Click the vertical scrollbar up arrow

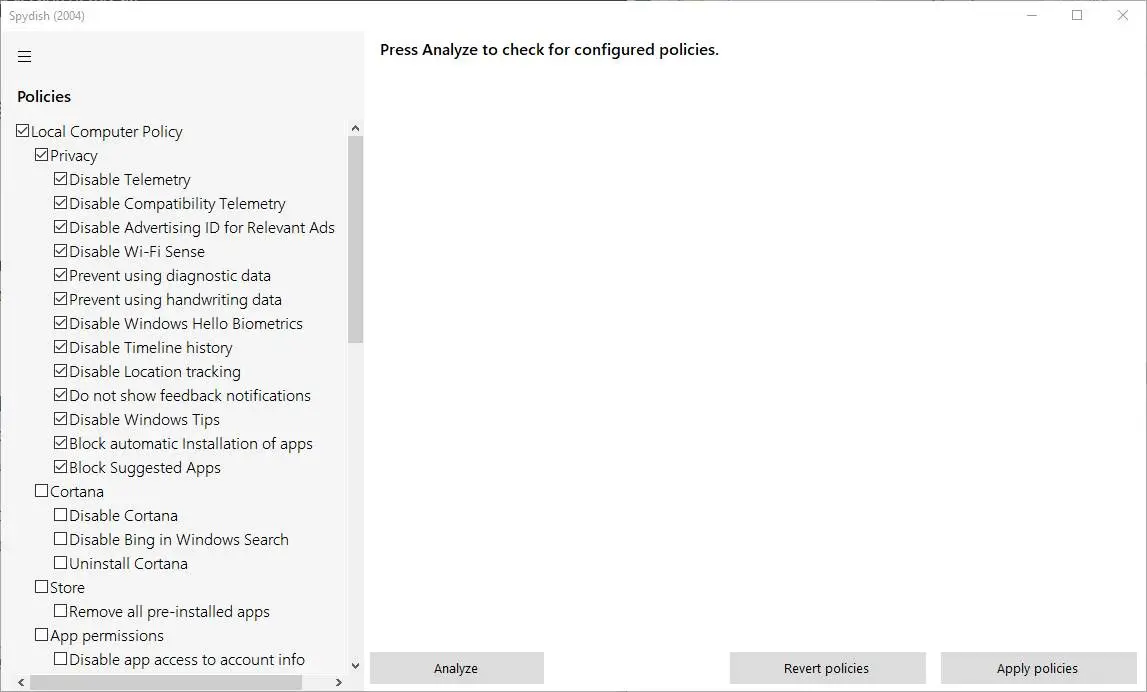click(x=355, y=128)
